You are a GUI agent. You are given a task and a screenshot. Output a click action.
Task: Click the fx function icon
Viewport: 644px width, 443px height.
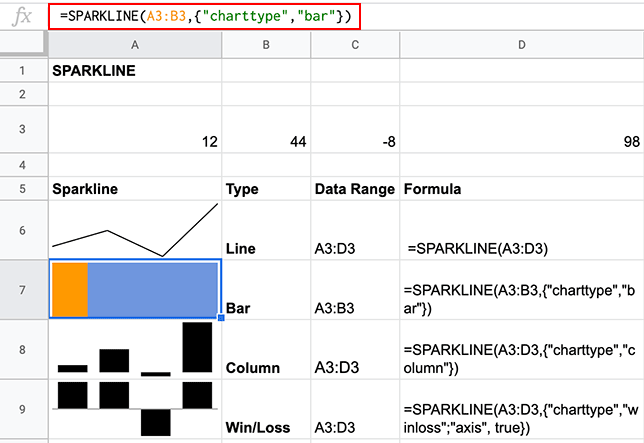click(22, 16)
